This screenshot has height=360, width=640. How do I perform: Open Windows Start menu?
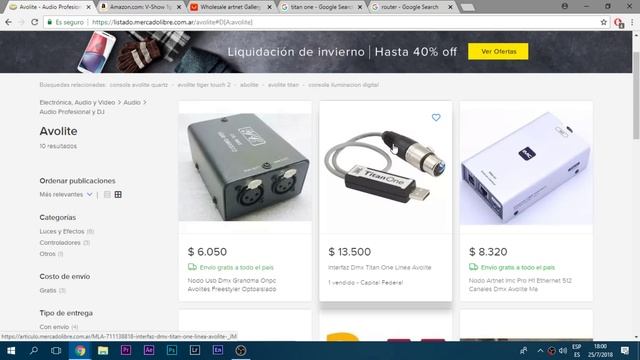11,351
